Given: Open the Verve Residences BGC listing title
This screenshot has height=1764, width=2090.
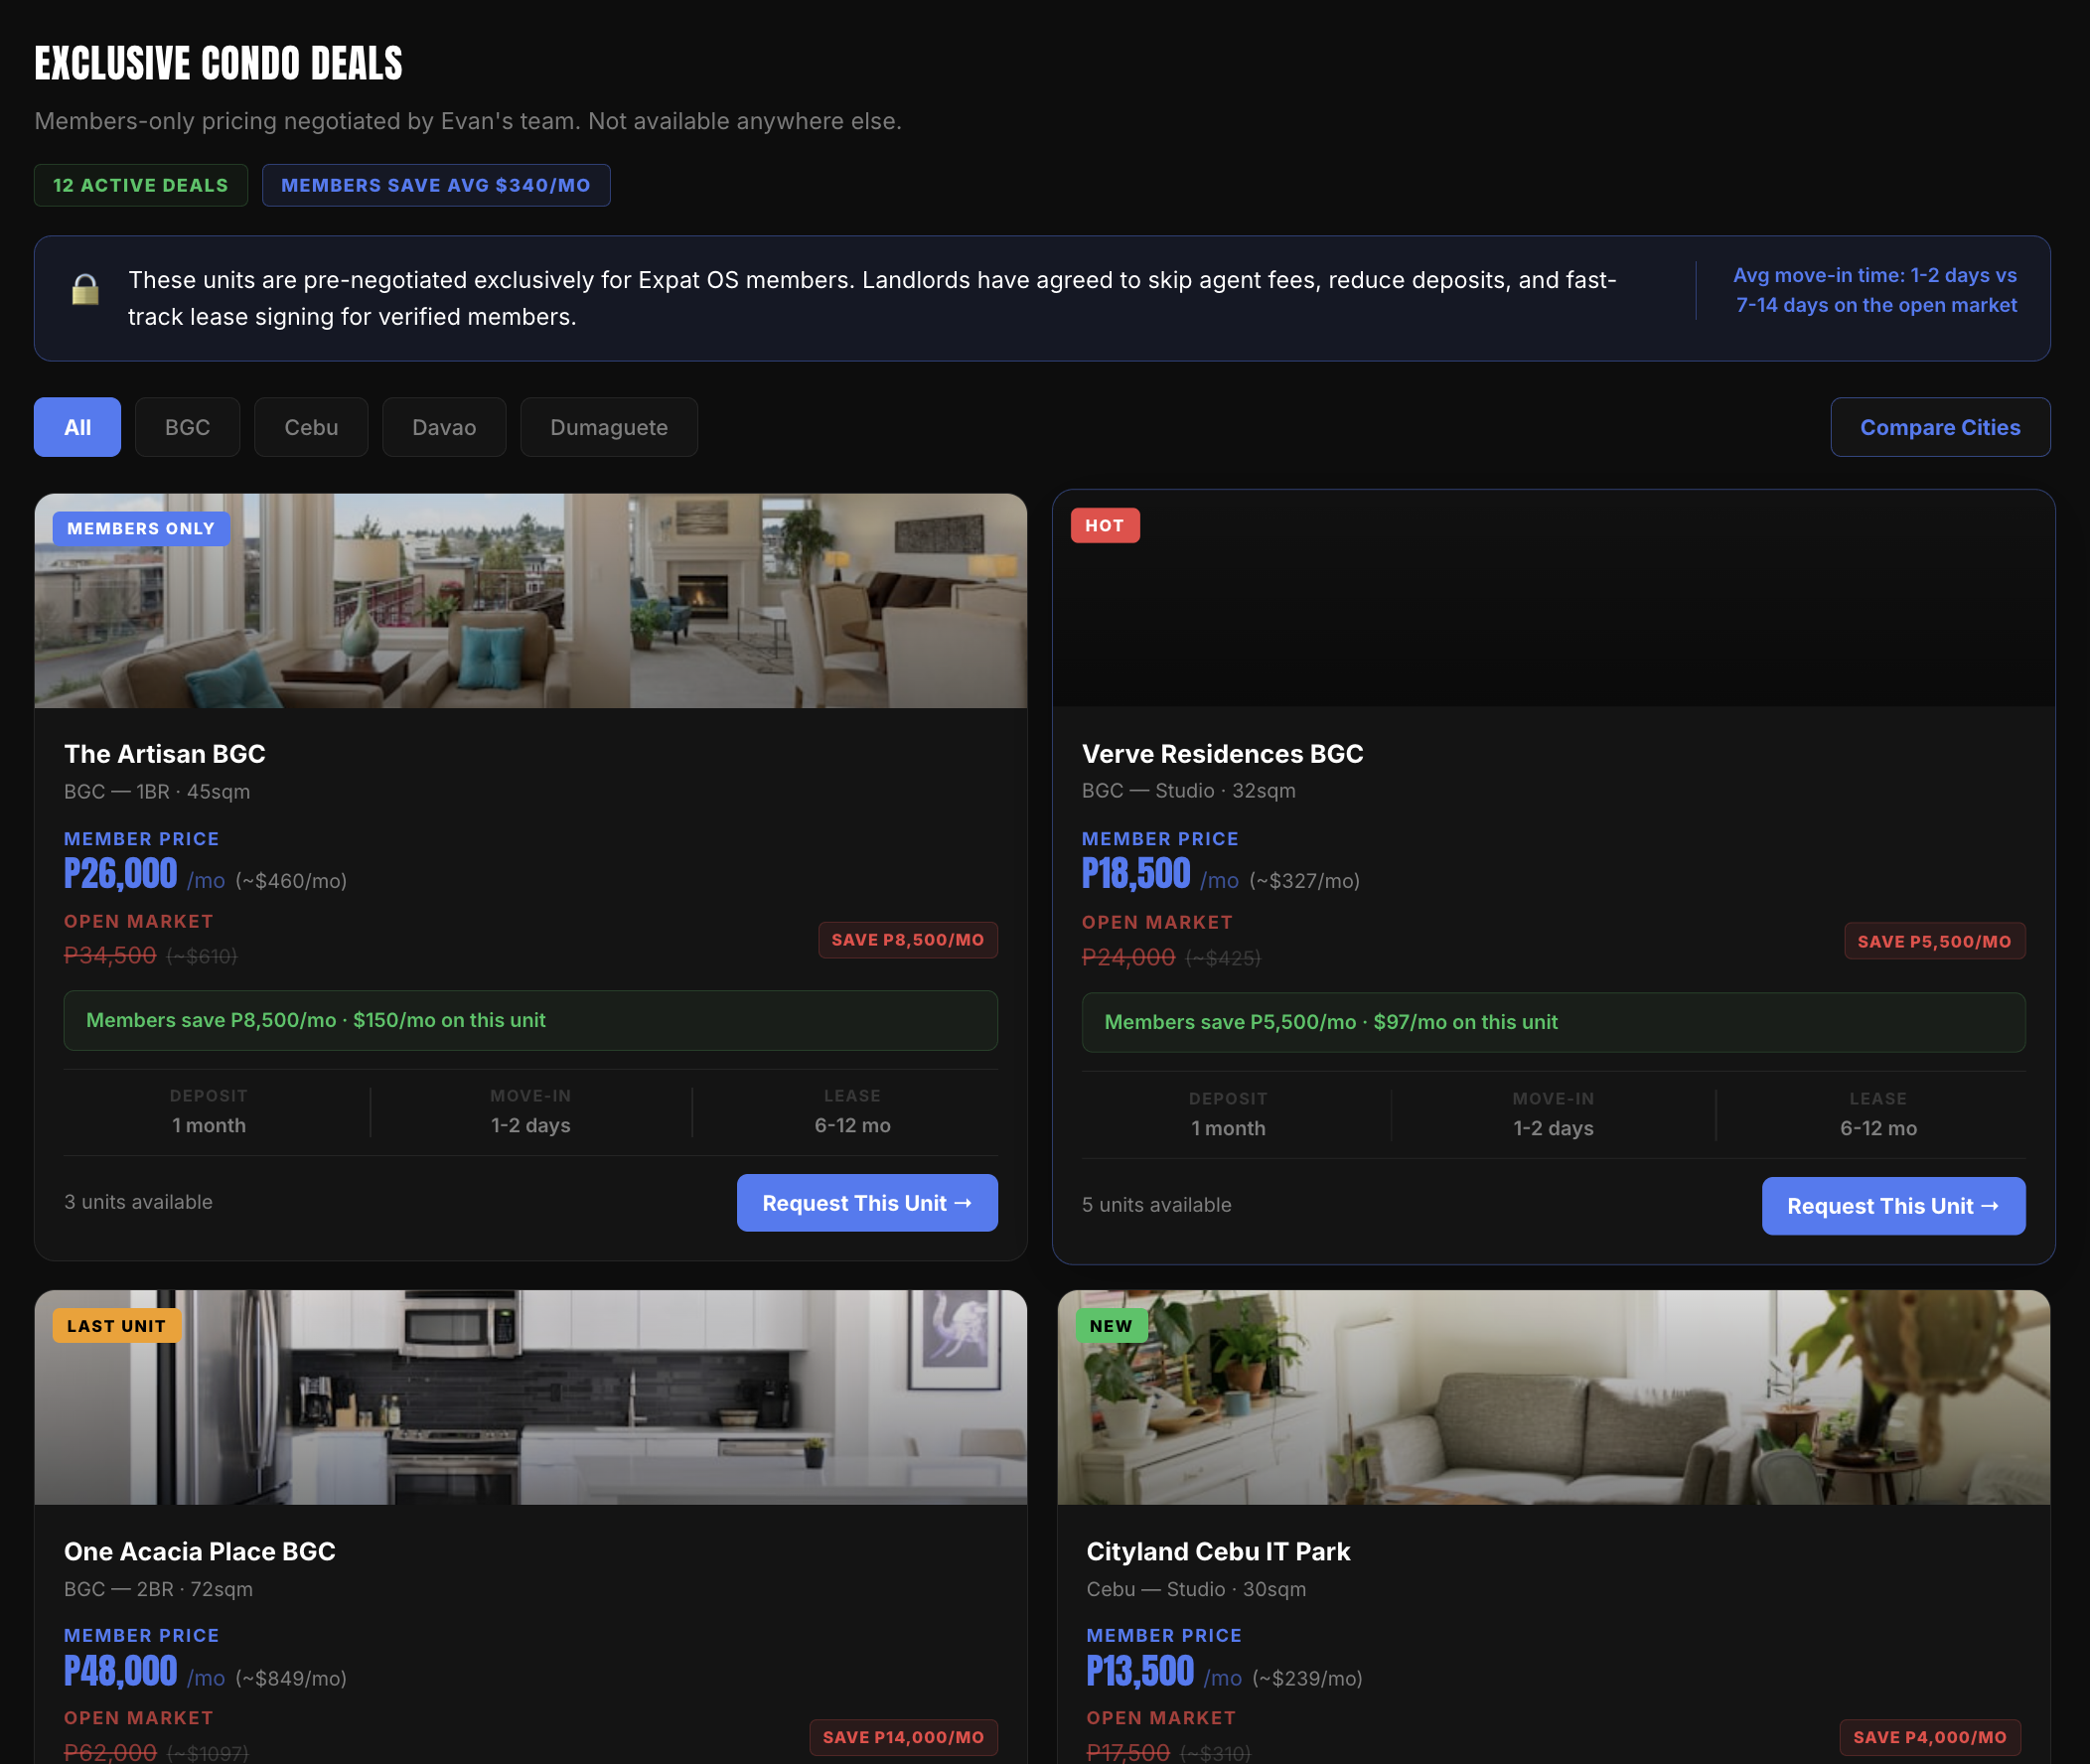Looking at the screenshot, I should 1222,754.
